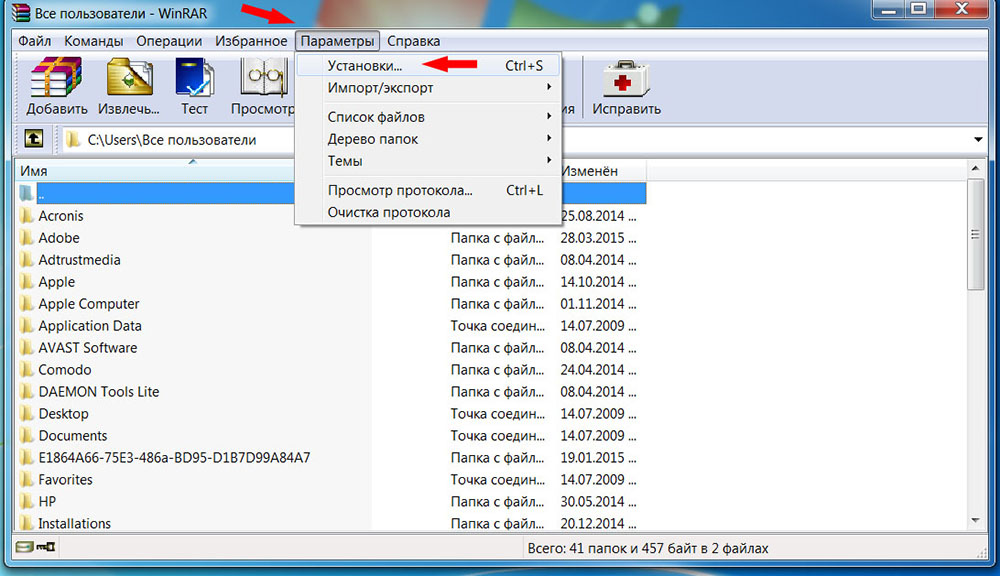Click the Просмотр (View) toolbar icon

265,78
